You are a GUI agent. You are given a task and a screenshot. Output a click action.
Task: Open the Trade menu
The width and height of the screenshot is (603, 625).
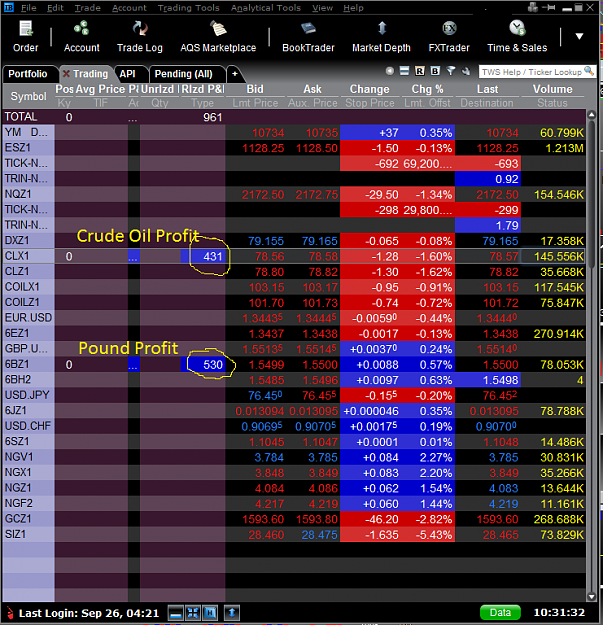pos(88,8)
